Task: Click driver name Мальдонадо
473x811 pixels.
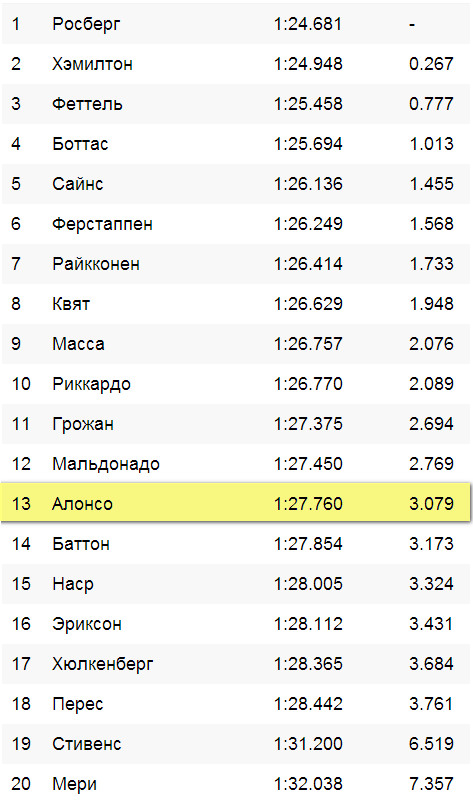Action: tap(105, 464)
